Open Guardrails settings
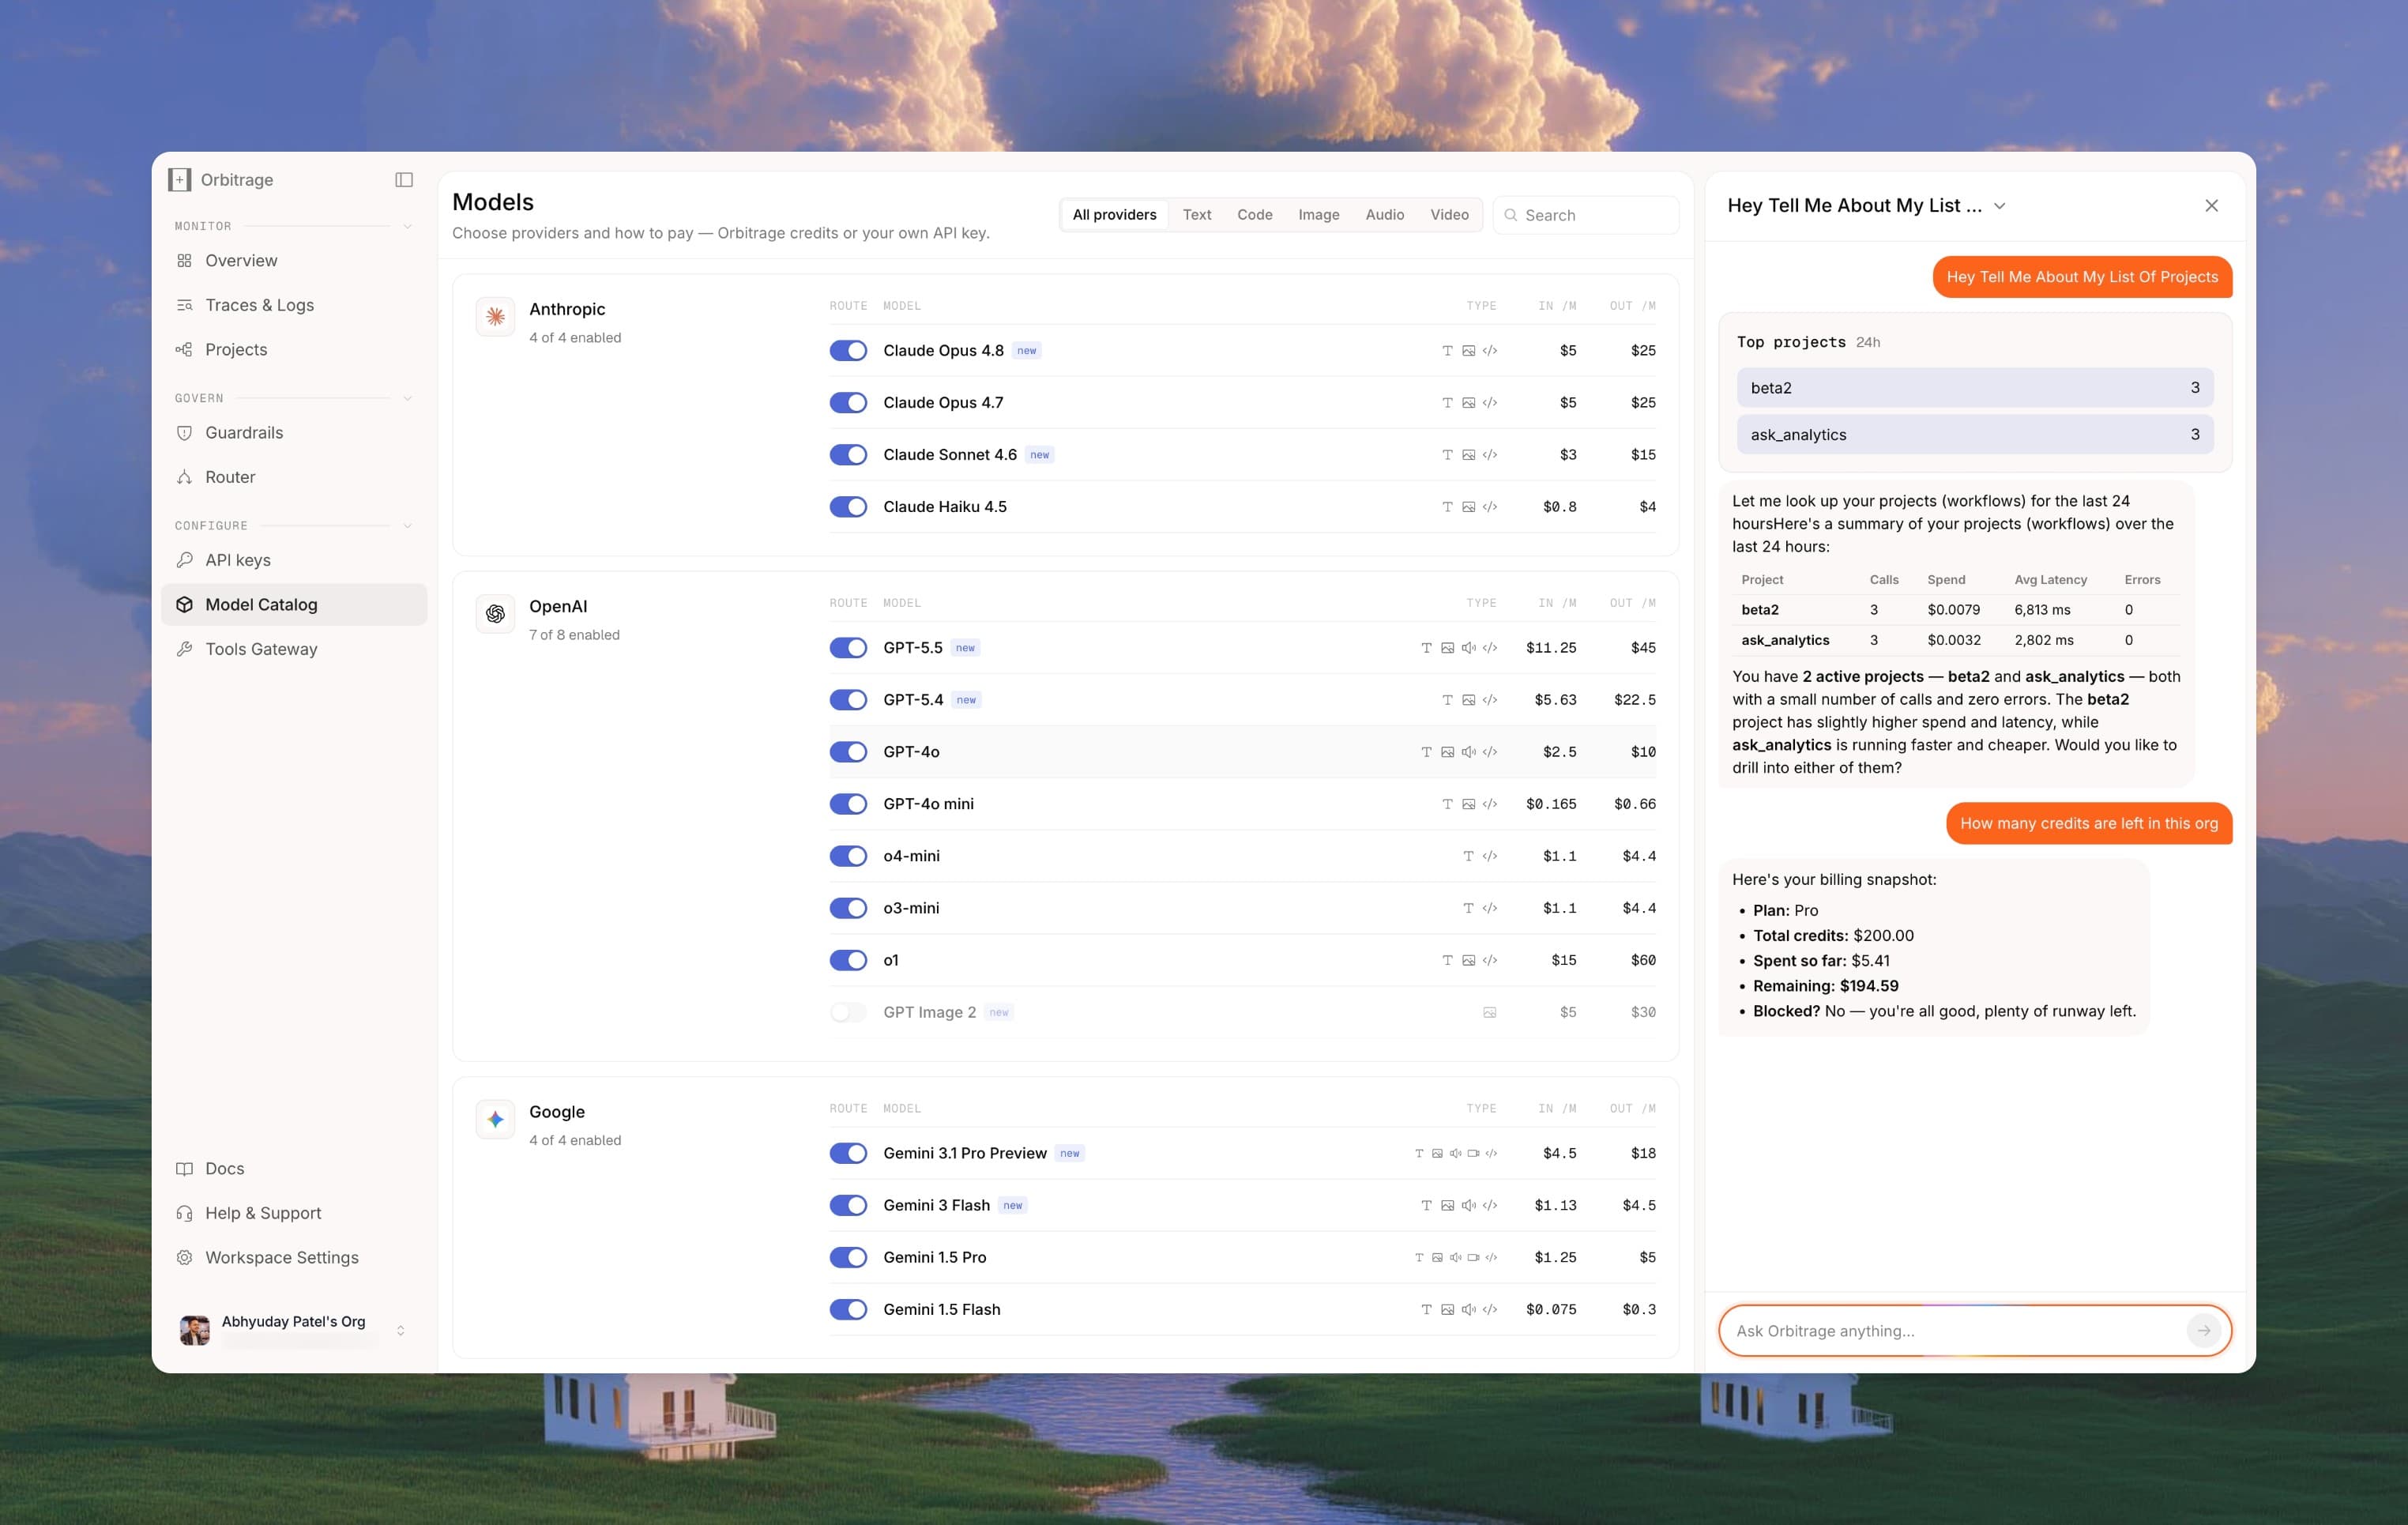 [x=294, y=433]
